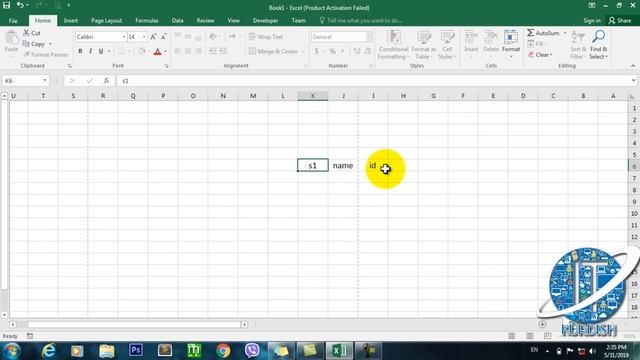The width and height of the screenshot is (640, 360).
Task: Collapse the ribbon with the up arrow
Action: coord(633,66)
